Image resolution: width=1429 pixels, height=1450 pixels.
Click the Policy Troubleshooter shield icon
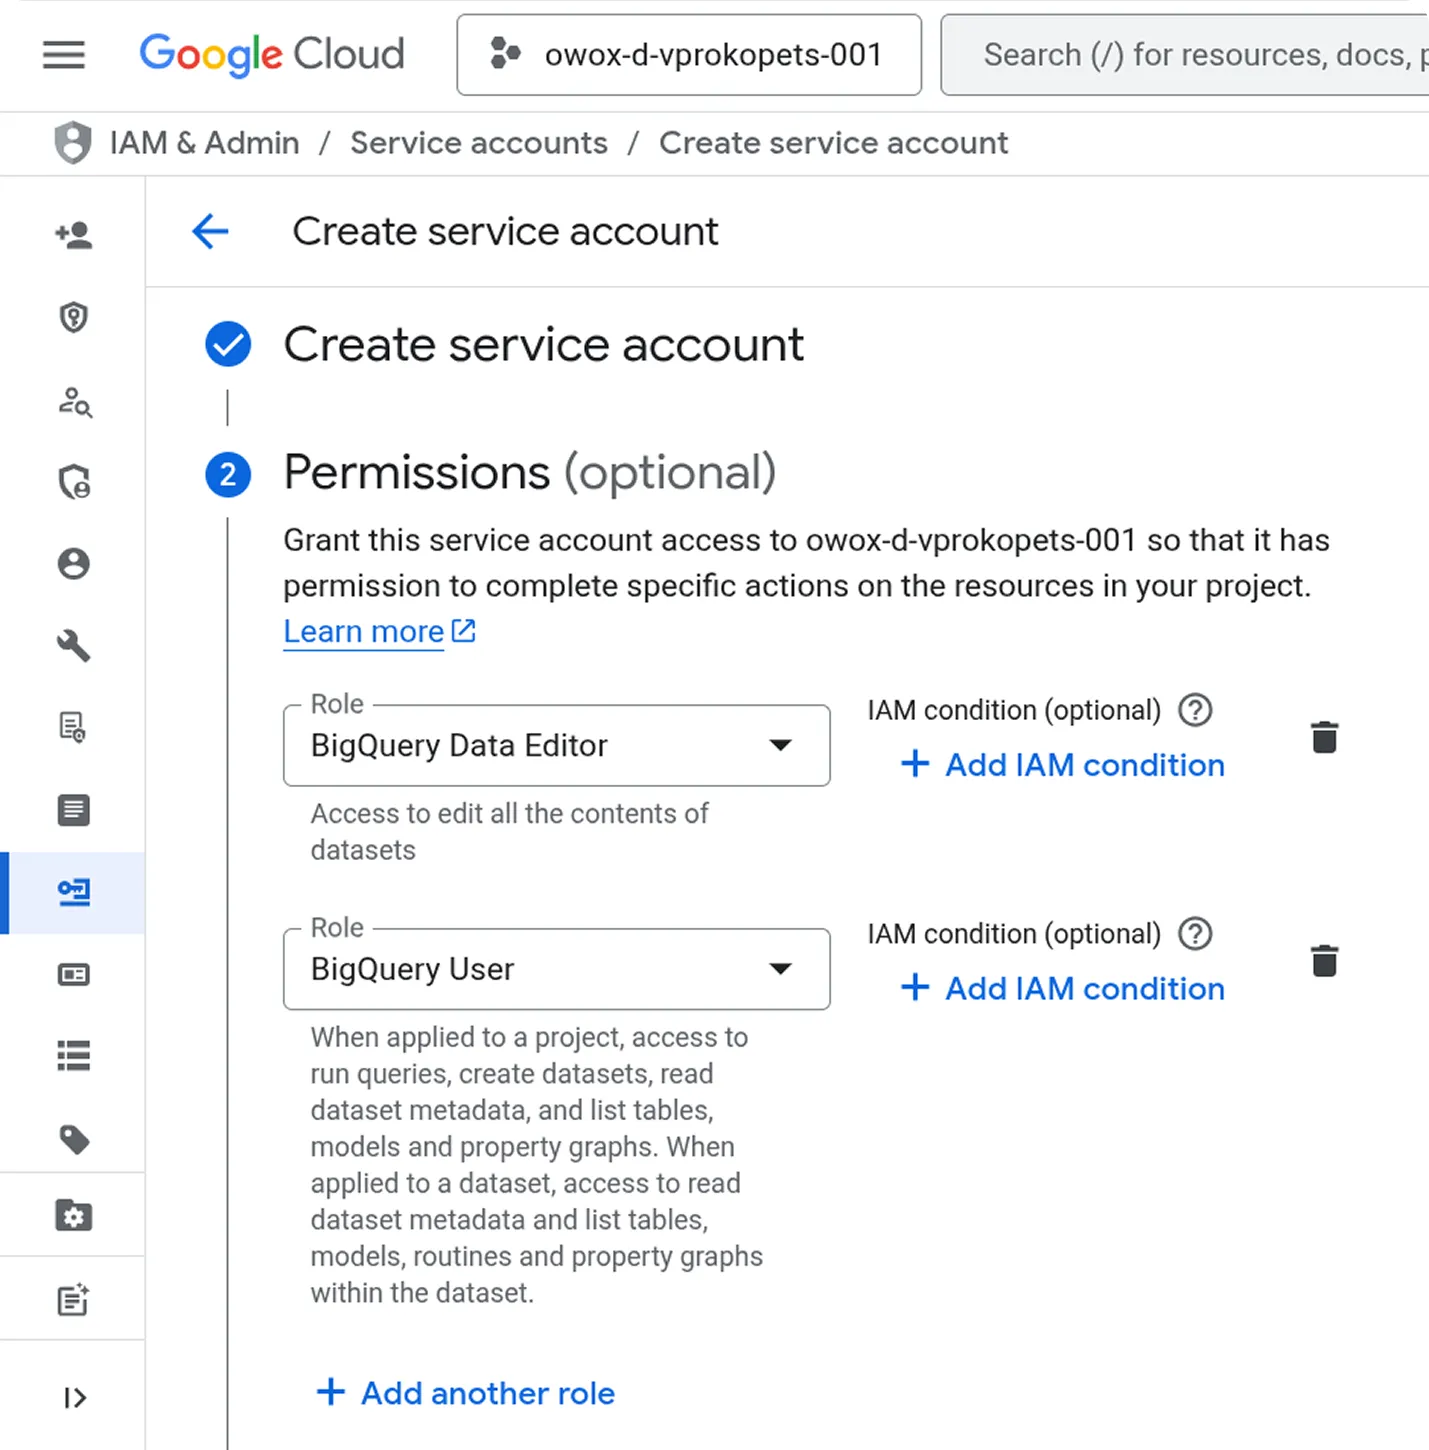coord(73,481)
